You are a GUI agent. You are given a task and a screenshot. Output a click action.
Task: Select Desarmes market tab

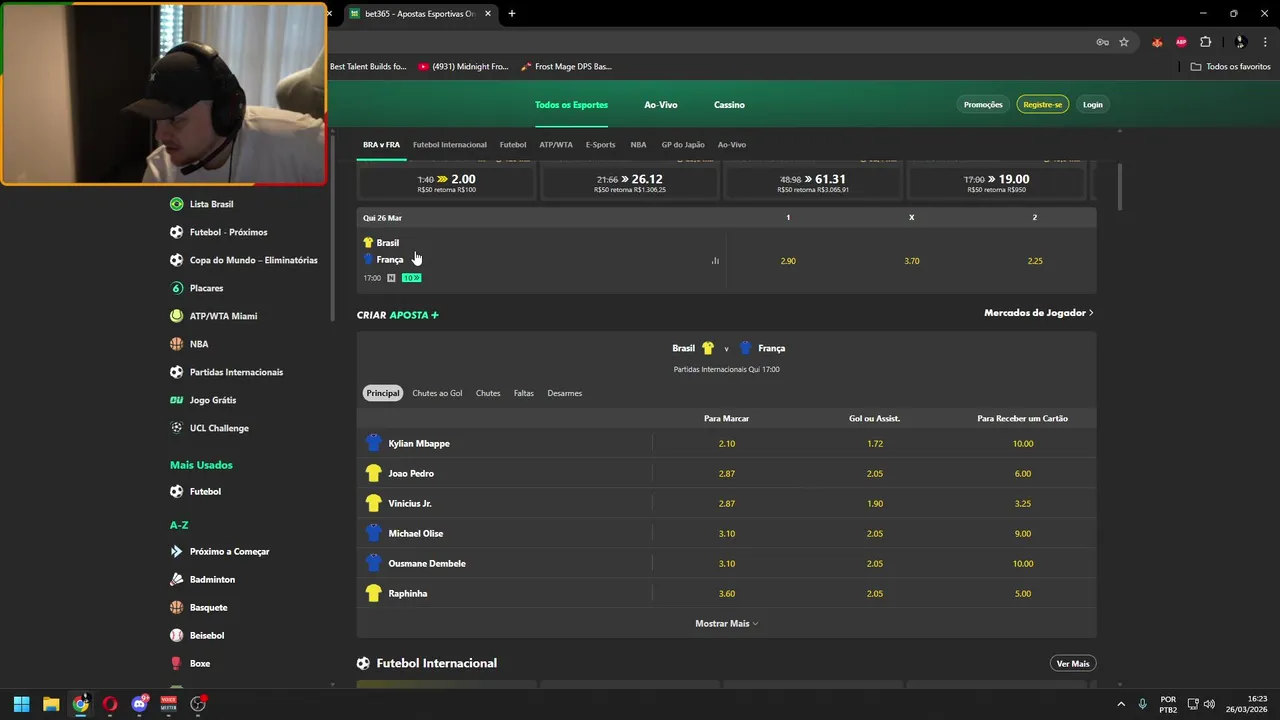coord(564,394)
